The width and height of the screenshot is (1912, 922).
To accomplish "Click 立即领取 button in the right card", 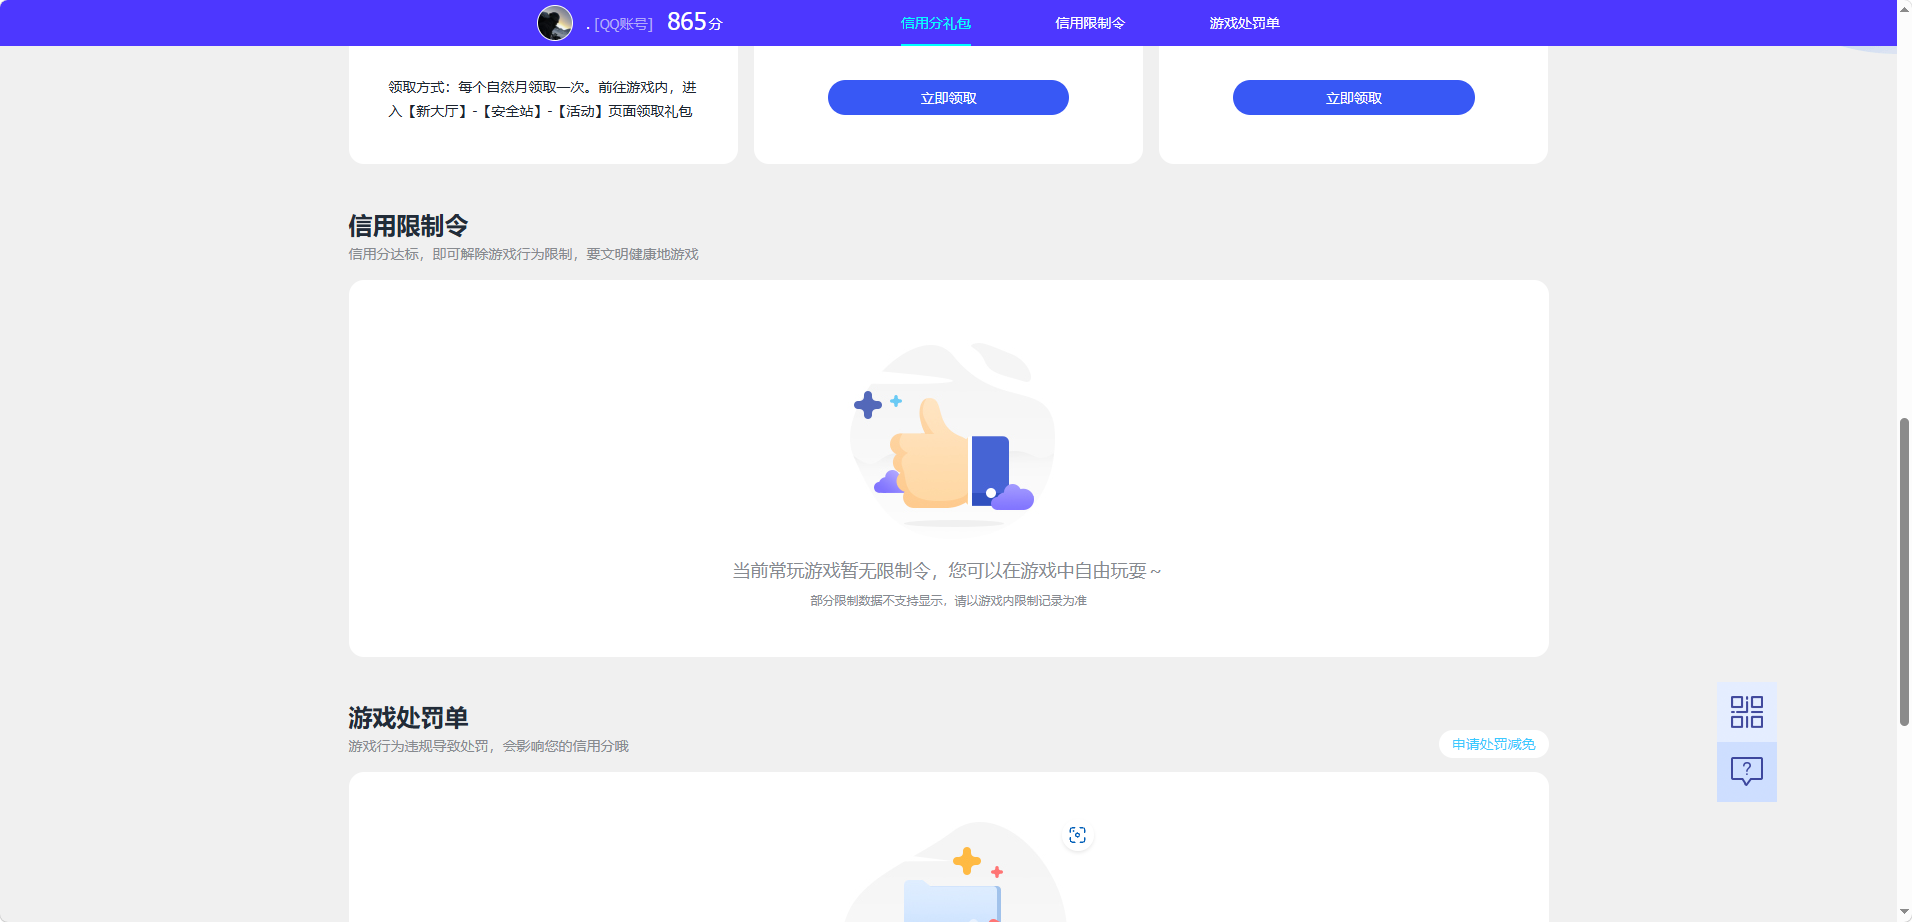I will [1353, 98].
